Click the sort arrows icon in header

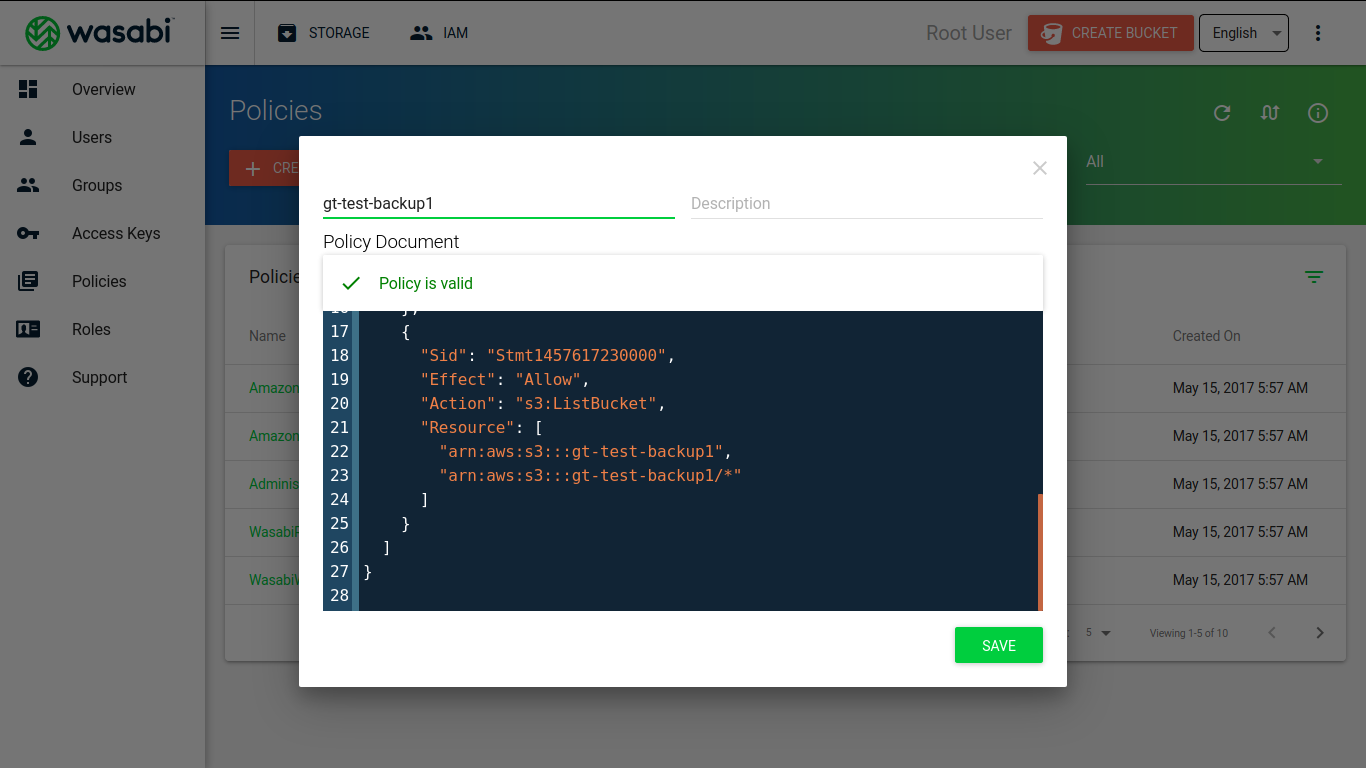coord(1270,113)
